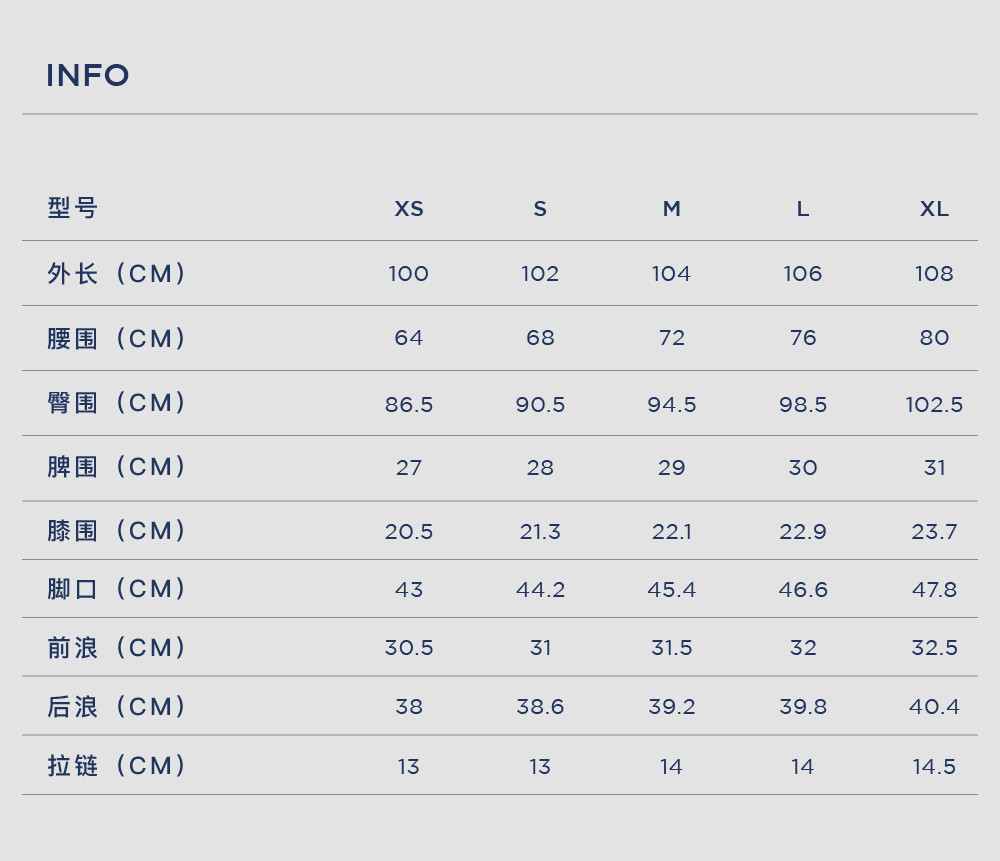Click the 102.5 hip value for XL
This screenshot has height=861, width=1000.
pos(934,404)
